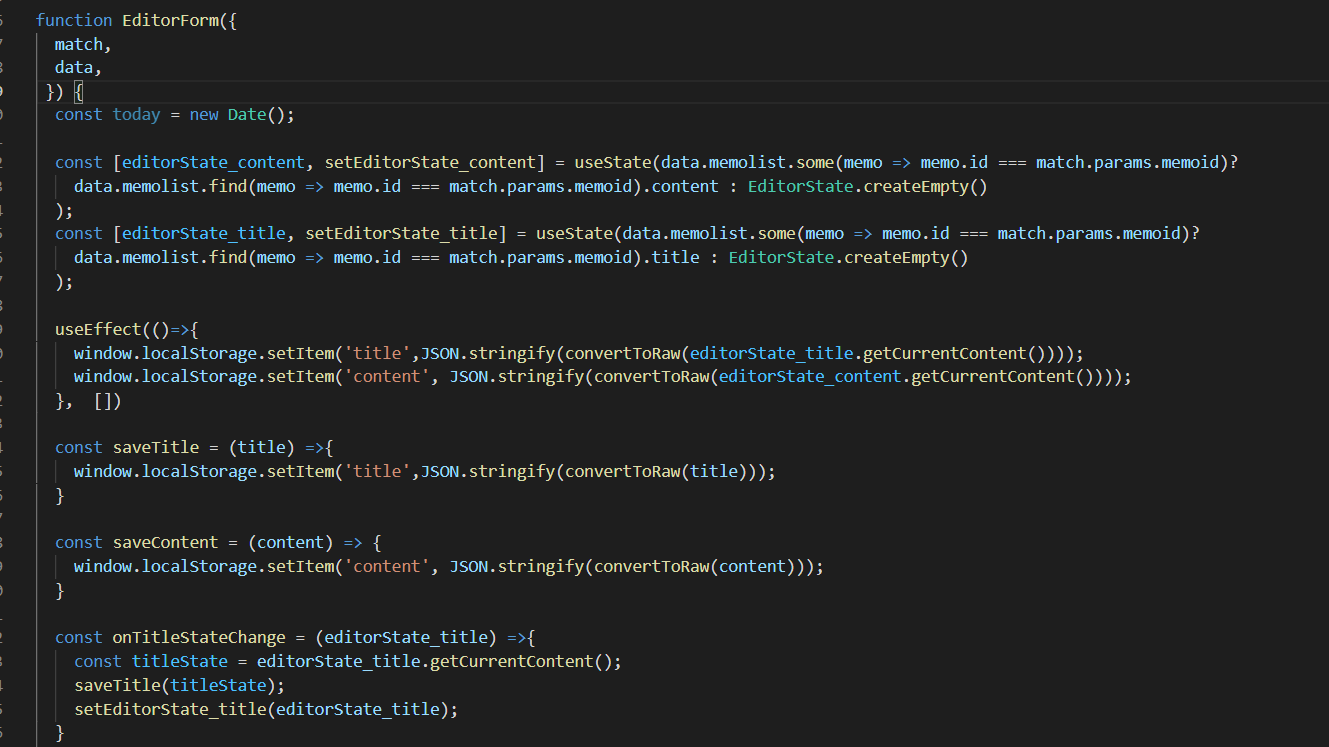Click the useEffect hook name
Image resolution: width=1329 pixels, height=747 pixels.
click(98, 329)
